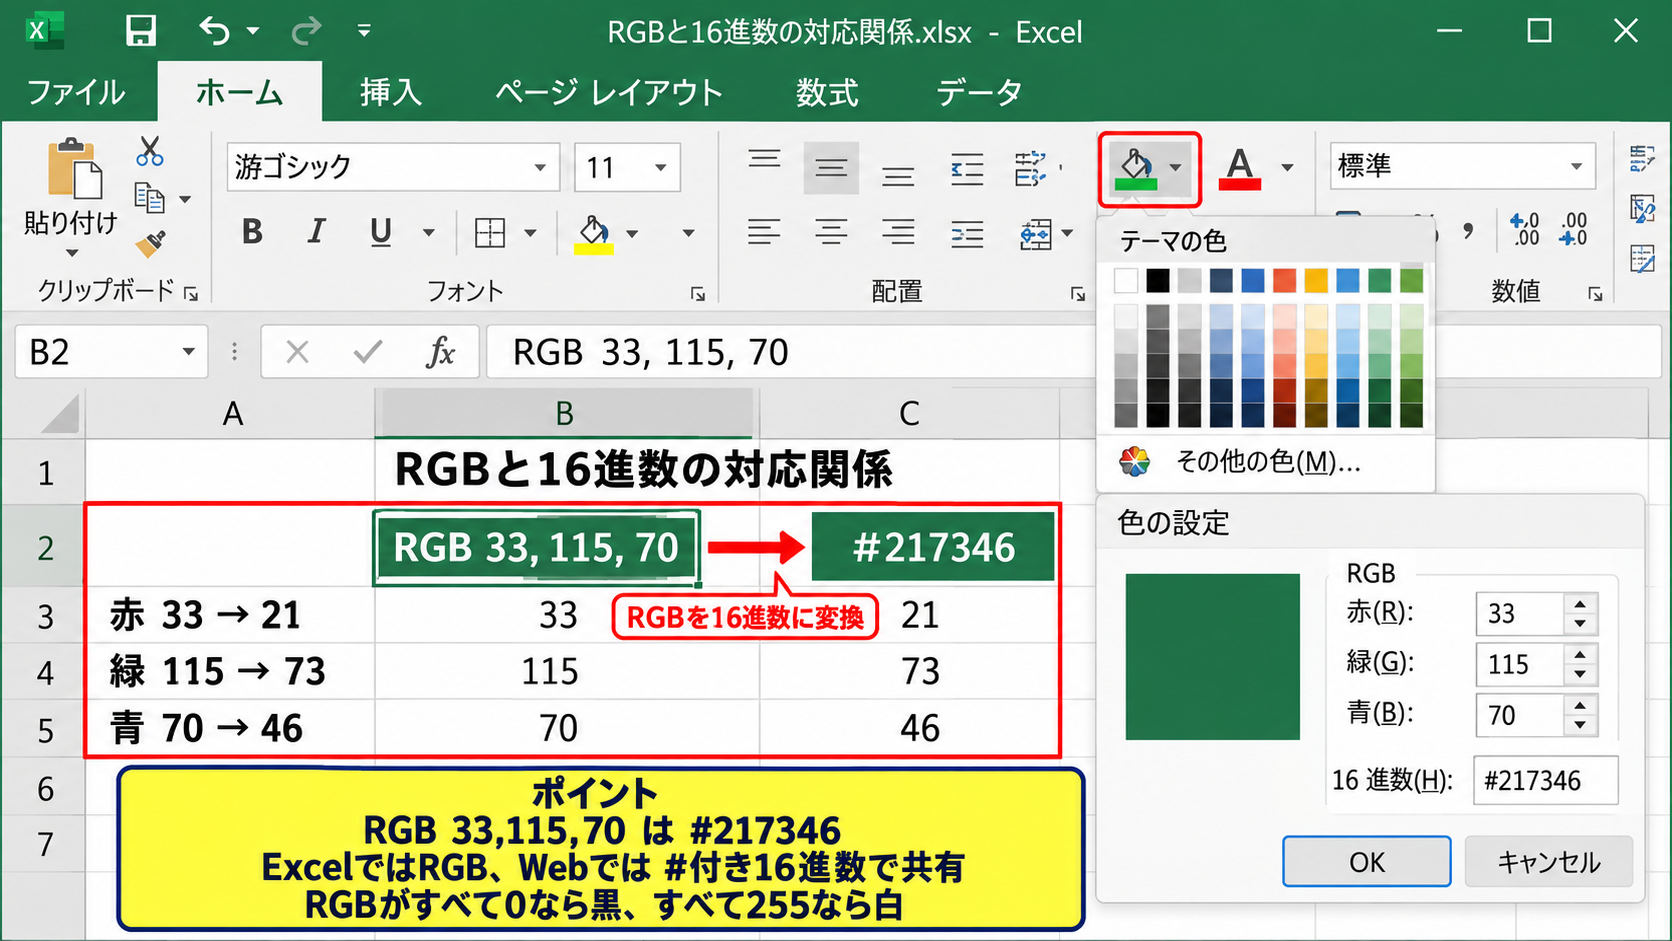Screen dimensions: 1672x941
Task: Click the Borders grid icon
Action: coord(490,233)
